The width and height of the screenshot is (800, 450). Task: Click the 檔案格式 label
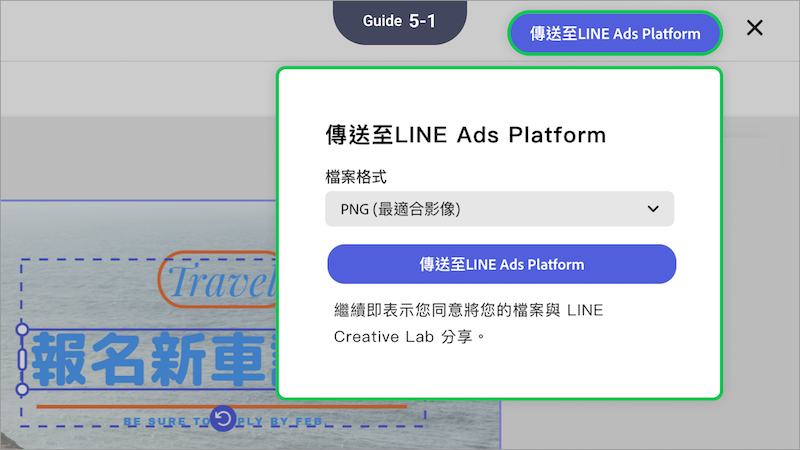point(356,177)
